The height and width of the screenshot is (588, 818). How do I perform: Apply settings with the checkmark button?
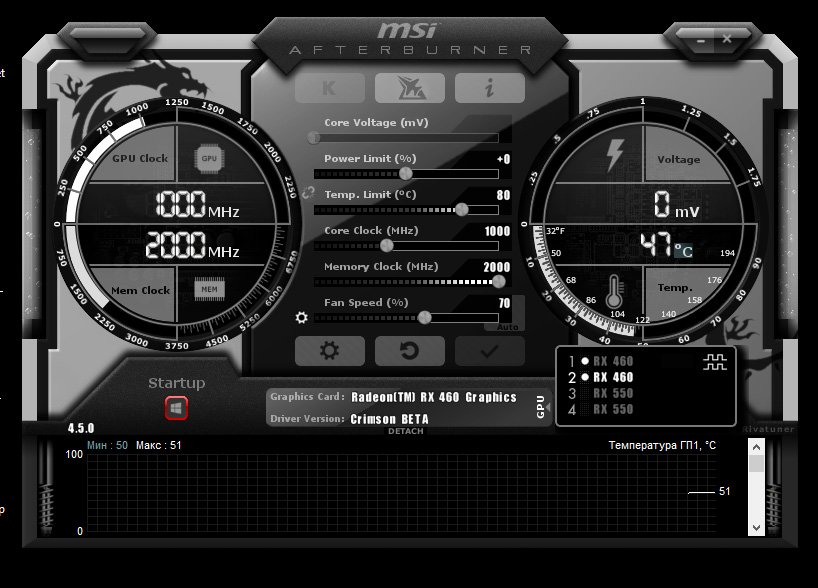(489, 351)
